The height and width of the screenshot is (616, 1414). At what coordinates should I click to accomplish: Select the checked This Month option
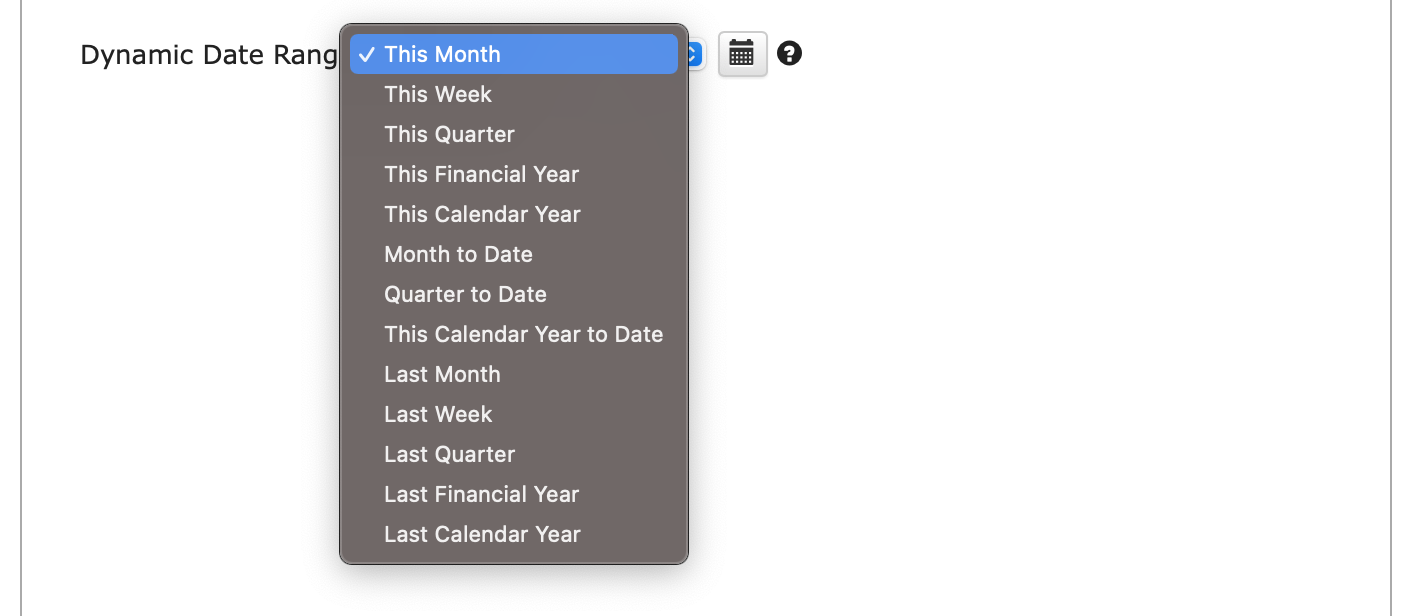coord(514,54)
